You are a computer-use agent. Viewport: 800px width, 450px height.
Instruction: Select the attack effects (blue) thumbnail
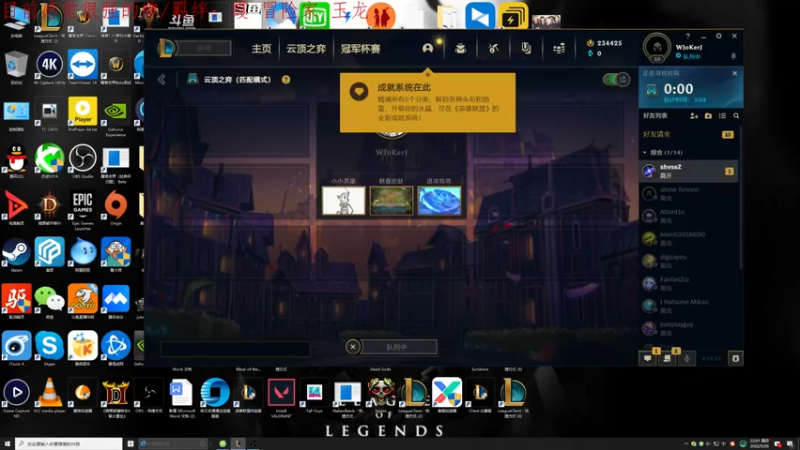[x=439, y=201]
